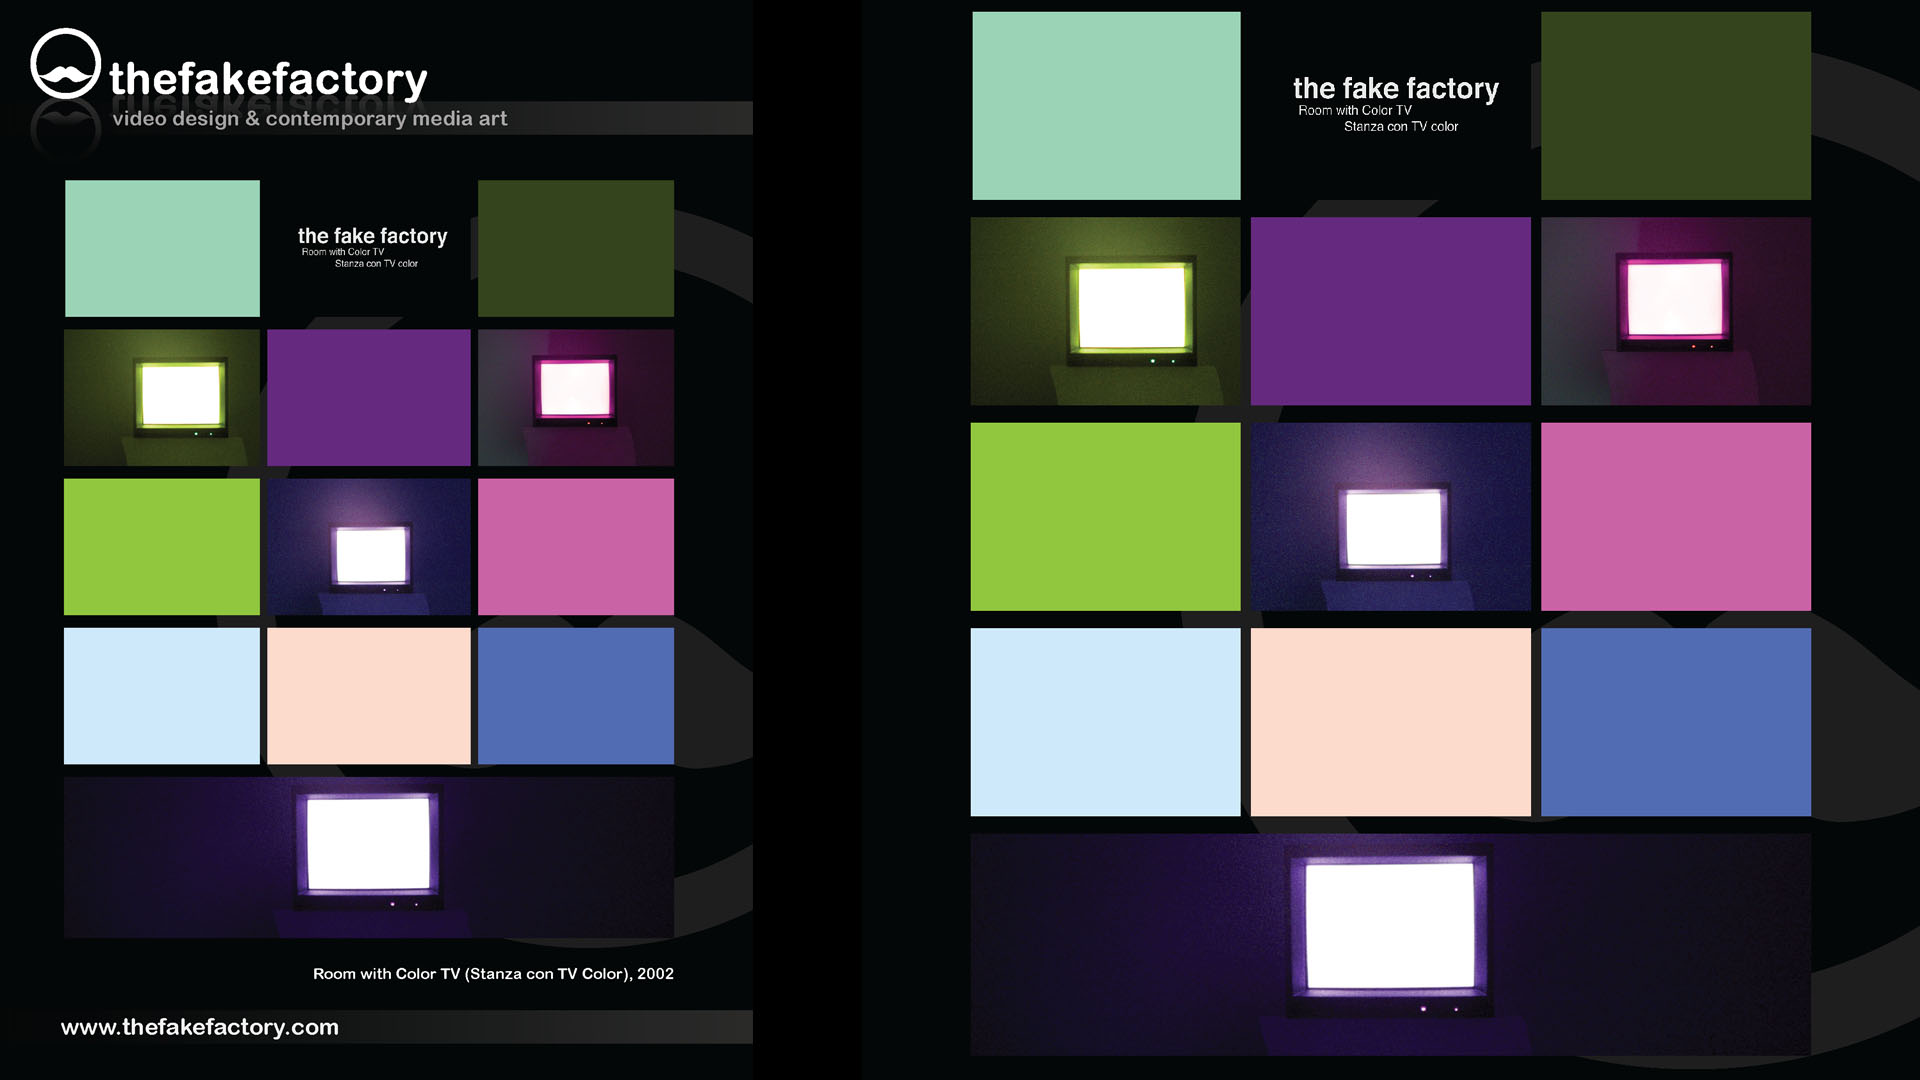Viewport: 1920px width, 1080px height.
Task: Click the large pink color block
Action: point(1675,516)
